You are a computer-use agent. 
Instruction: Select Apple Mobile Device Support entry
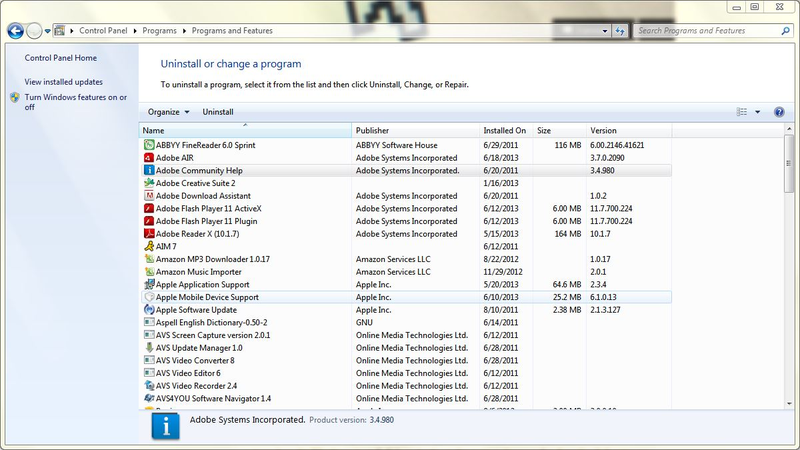point(406,297)
